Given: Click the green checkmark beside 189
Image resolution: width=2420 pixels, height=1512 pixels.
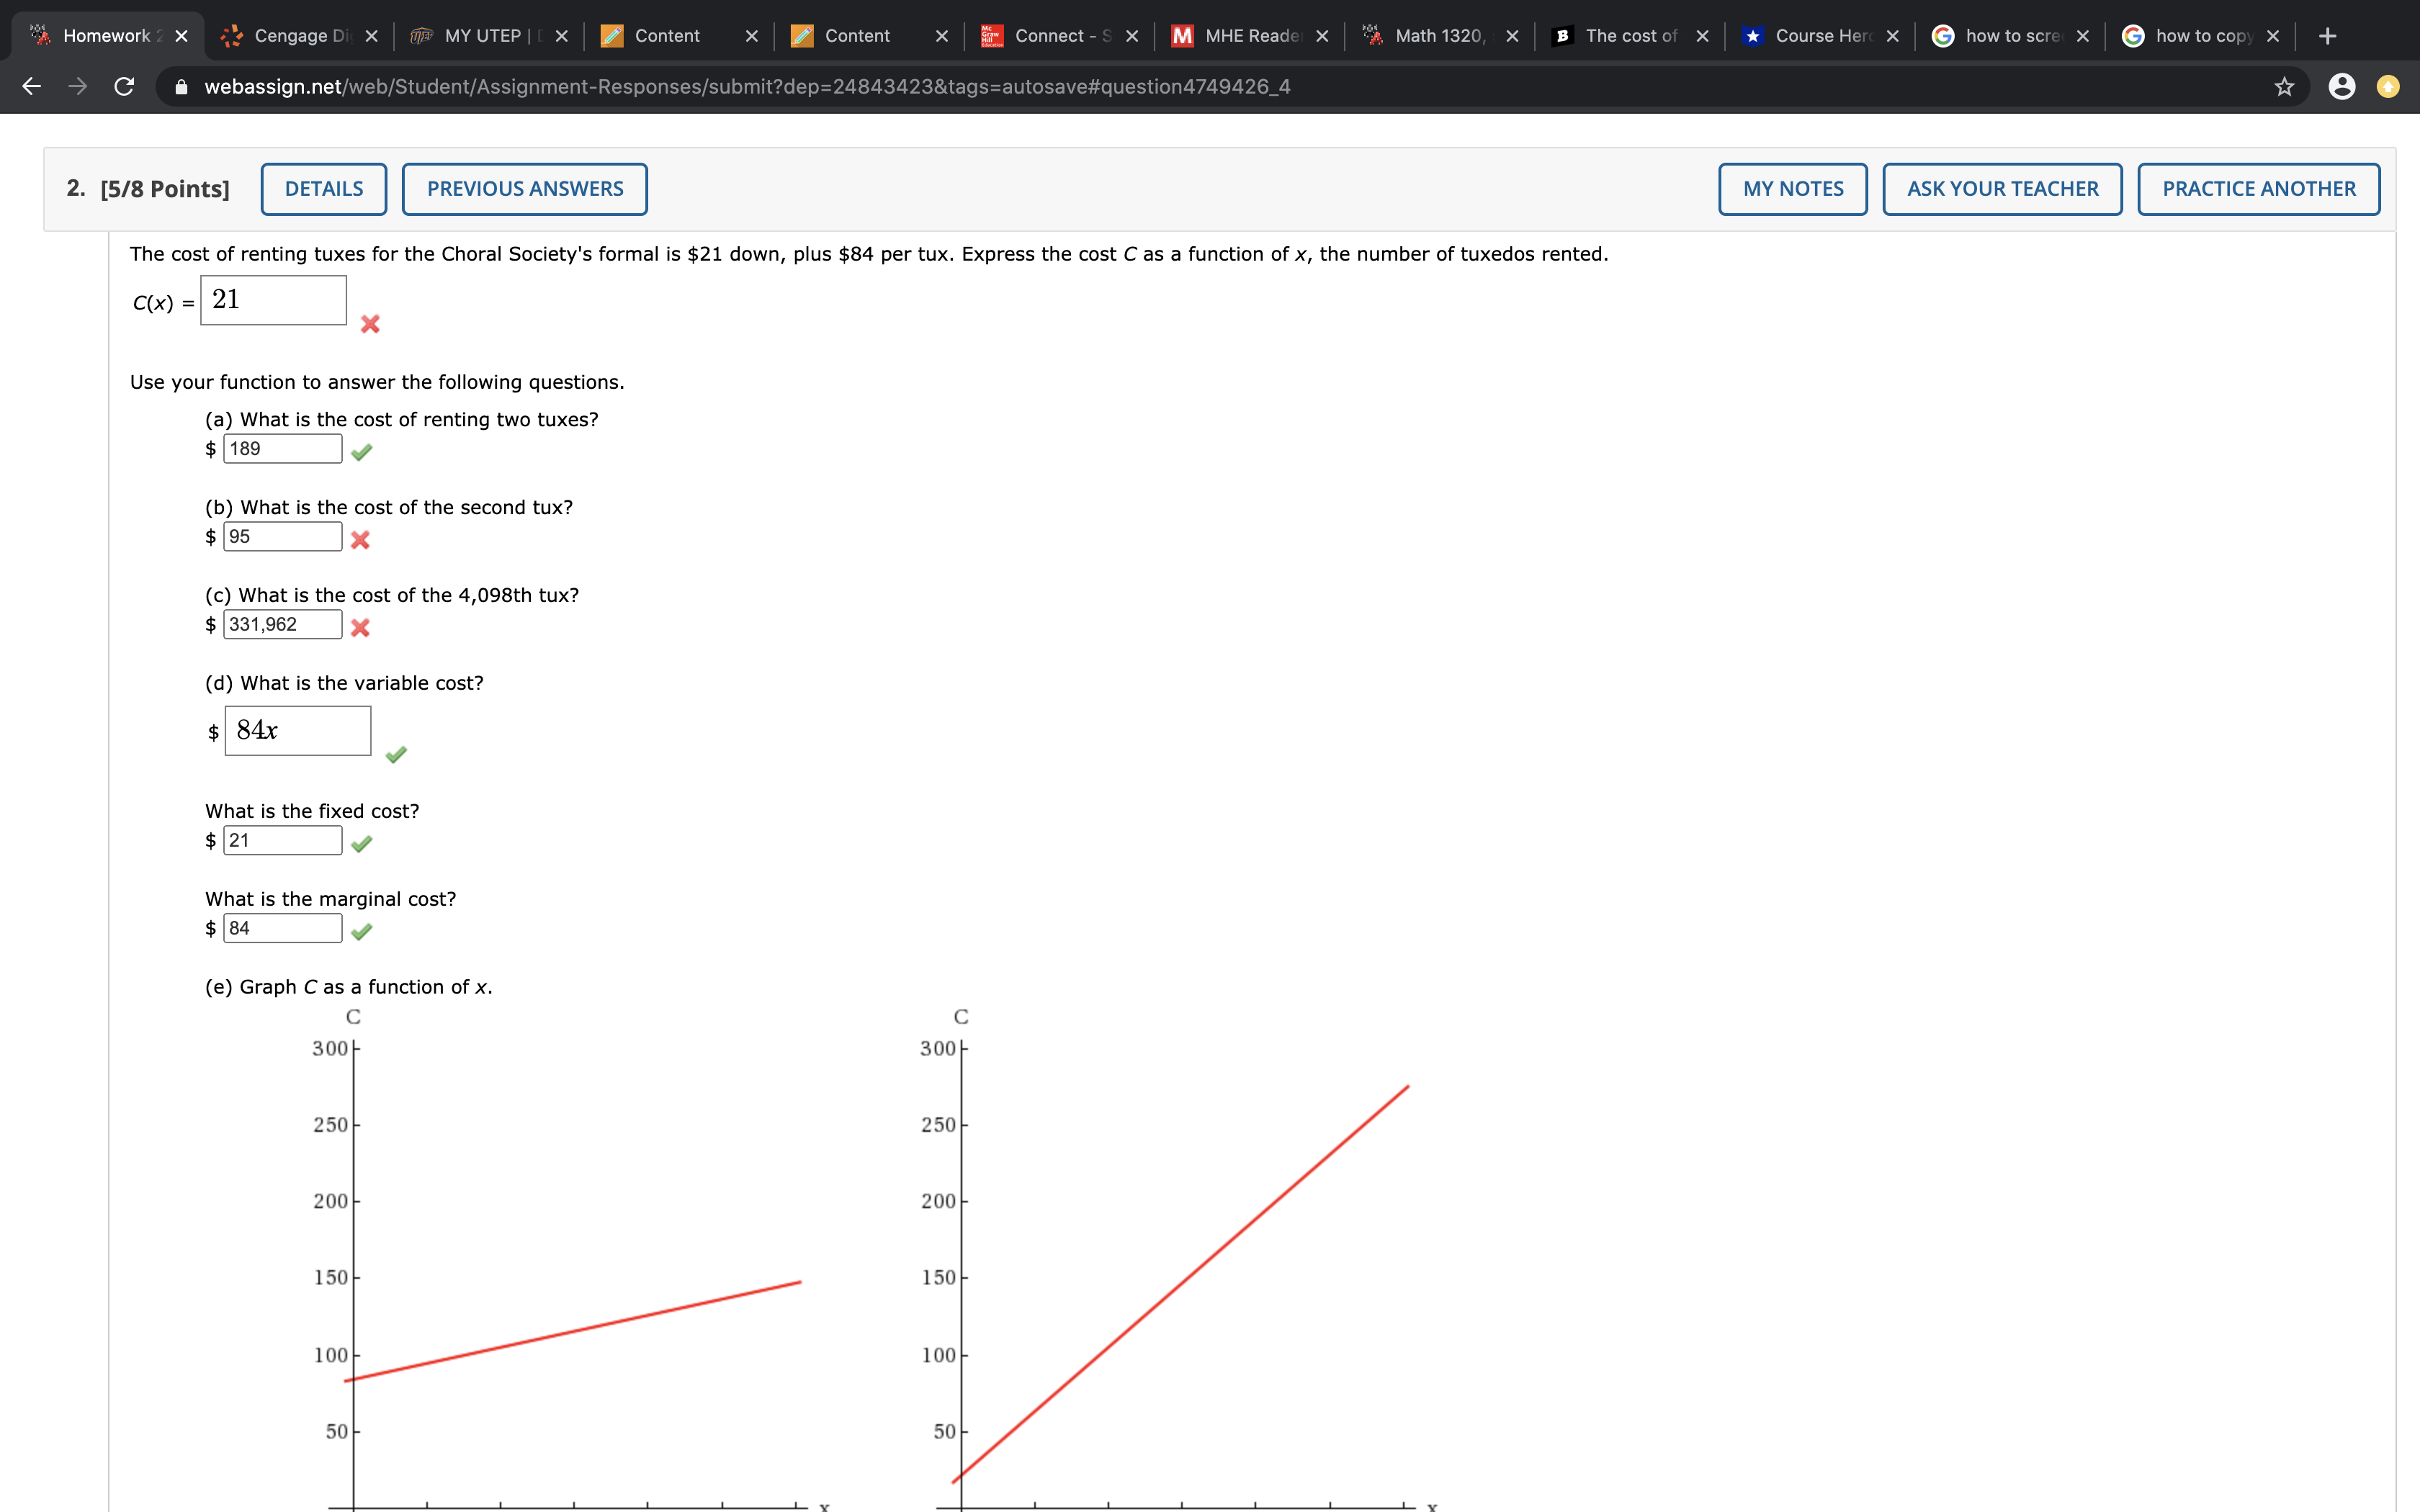Looking at the screenshot, I should pos(362,452).
